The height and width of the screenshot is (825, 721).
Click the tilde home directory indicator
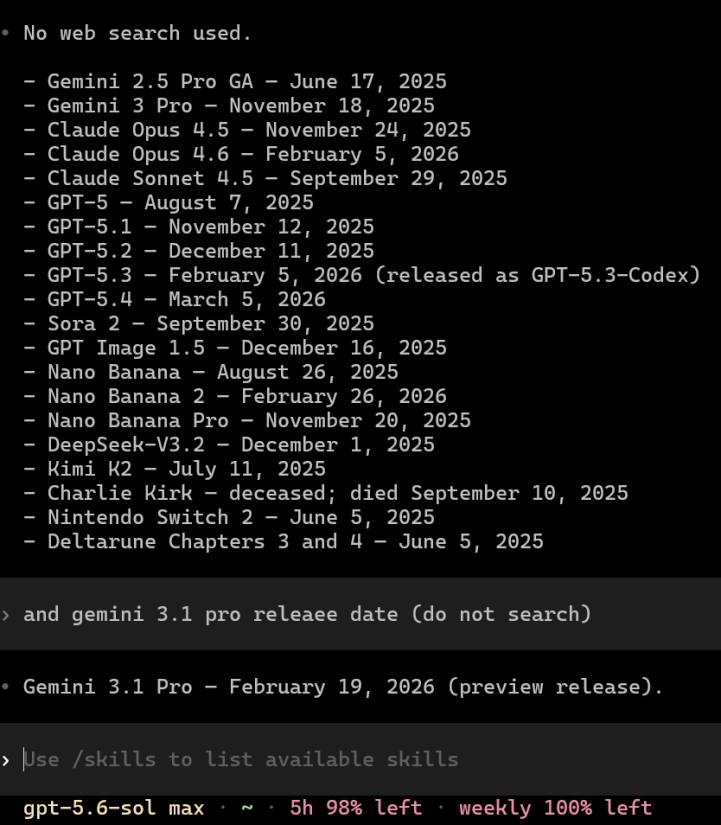pyautogui.click(x=247, y=807)
